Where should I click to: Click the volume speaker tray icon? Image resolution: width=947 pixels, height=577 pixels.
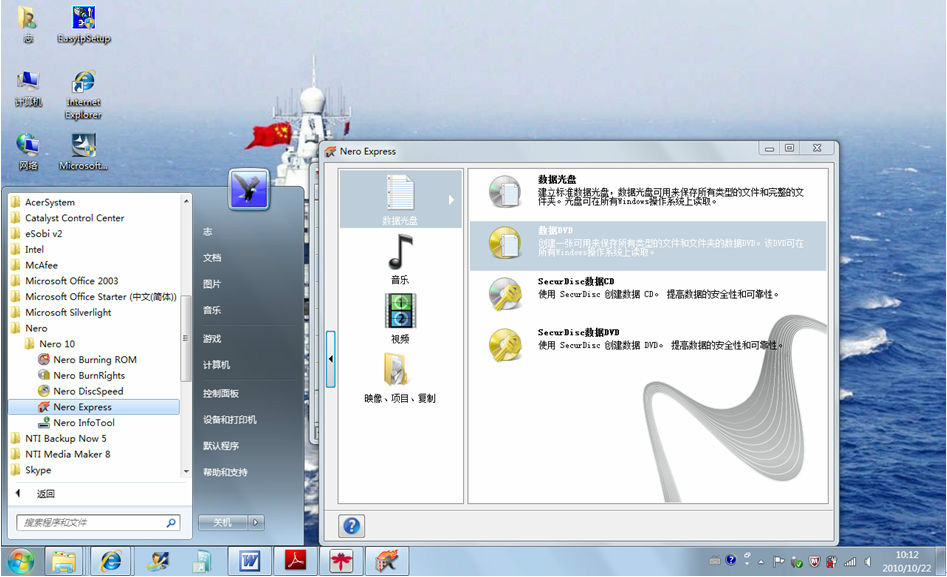click(868, 562)
